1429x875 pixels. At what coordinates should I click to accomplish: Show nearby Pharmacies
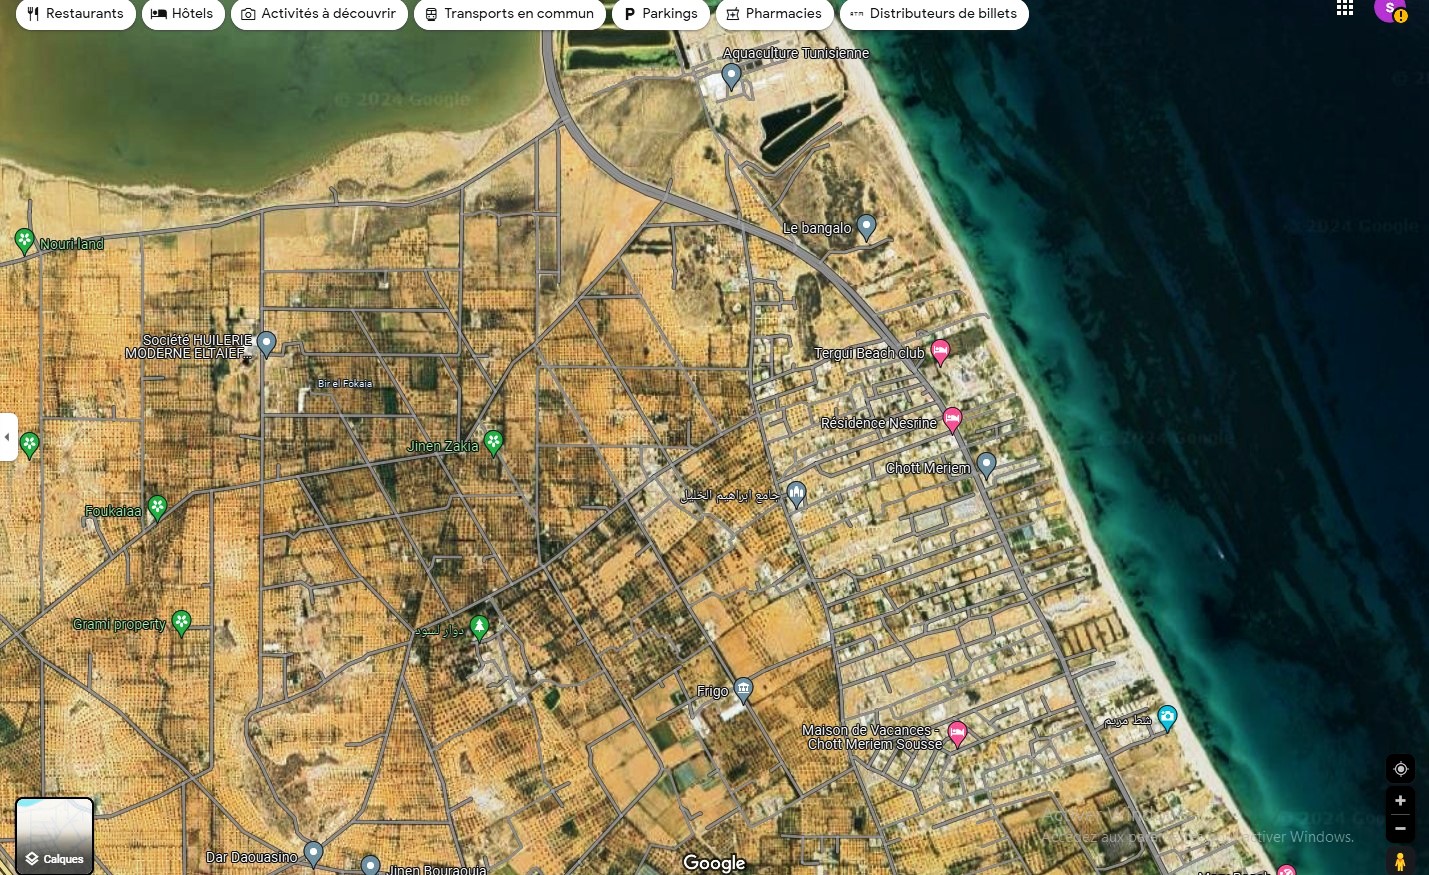tap(774, 14)
